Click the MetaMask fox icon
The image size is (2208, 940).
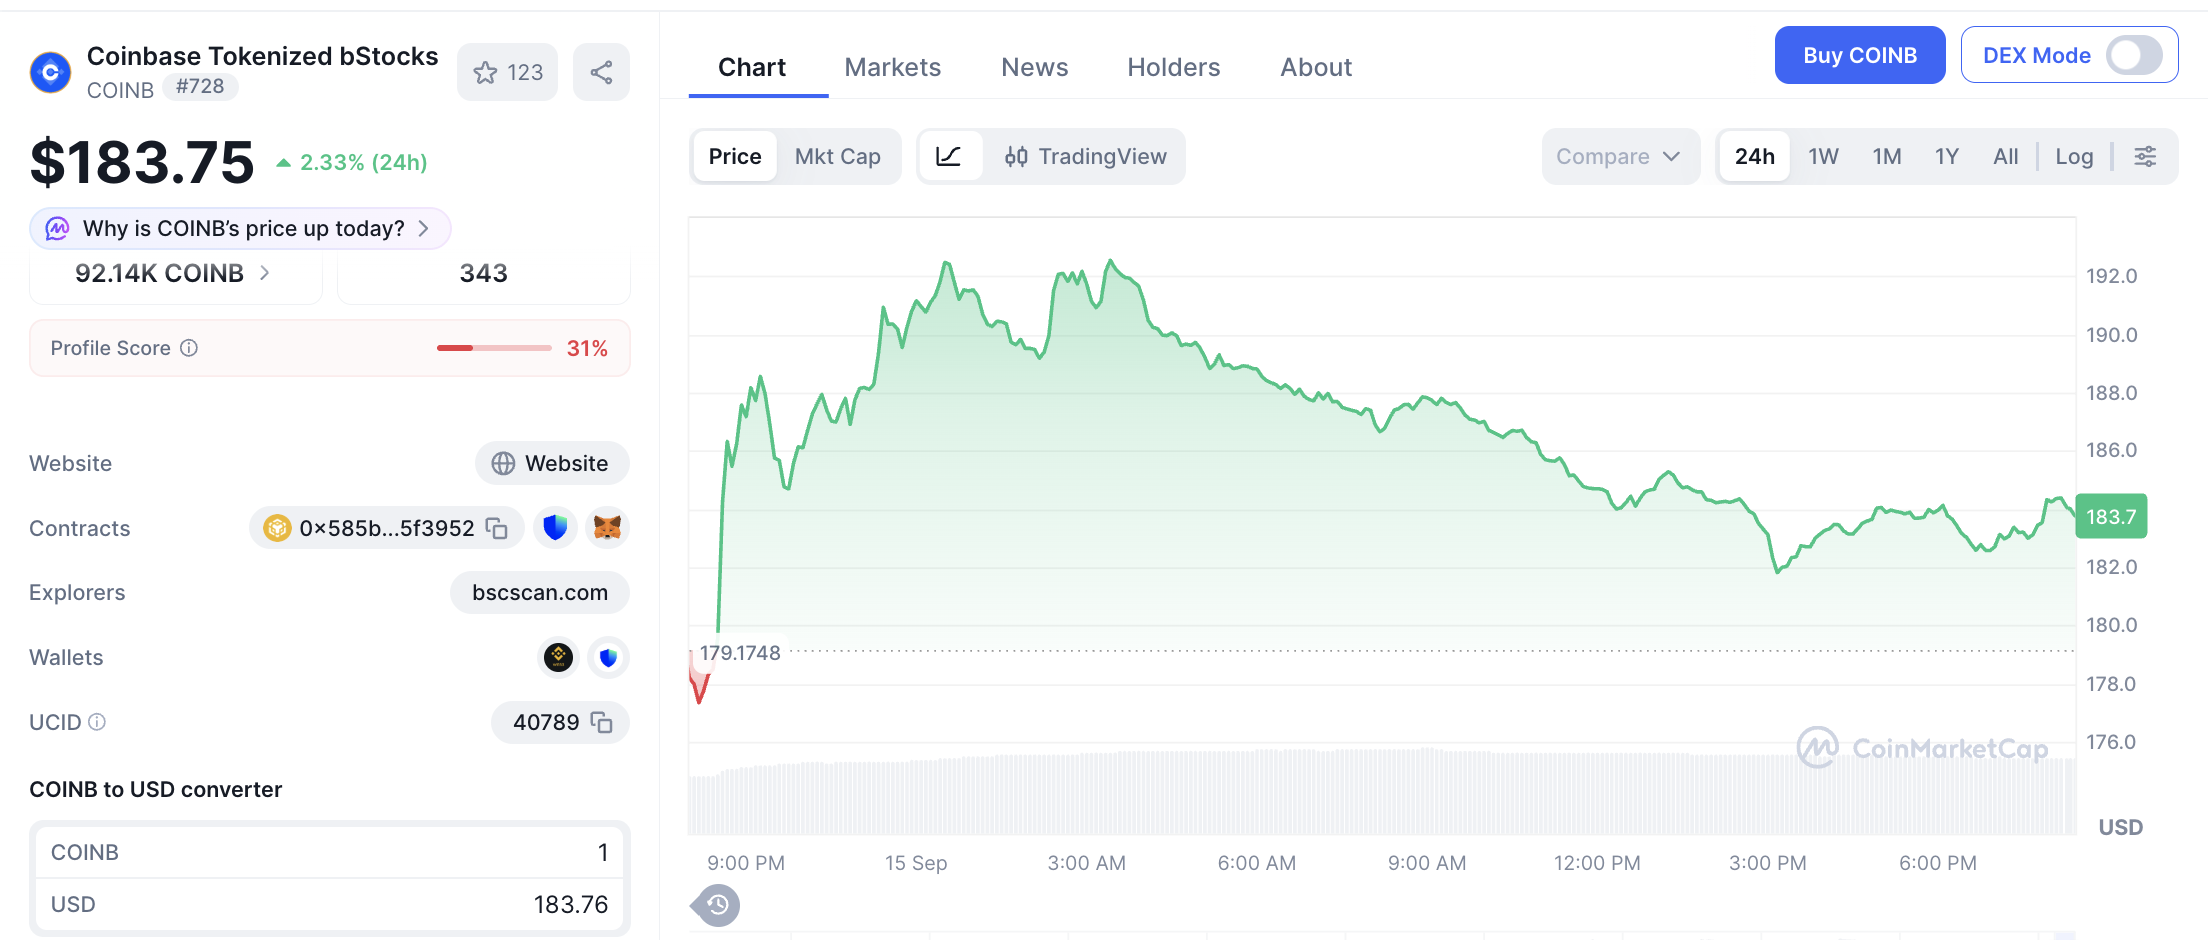(x=607, y=527)
